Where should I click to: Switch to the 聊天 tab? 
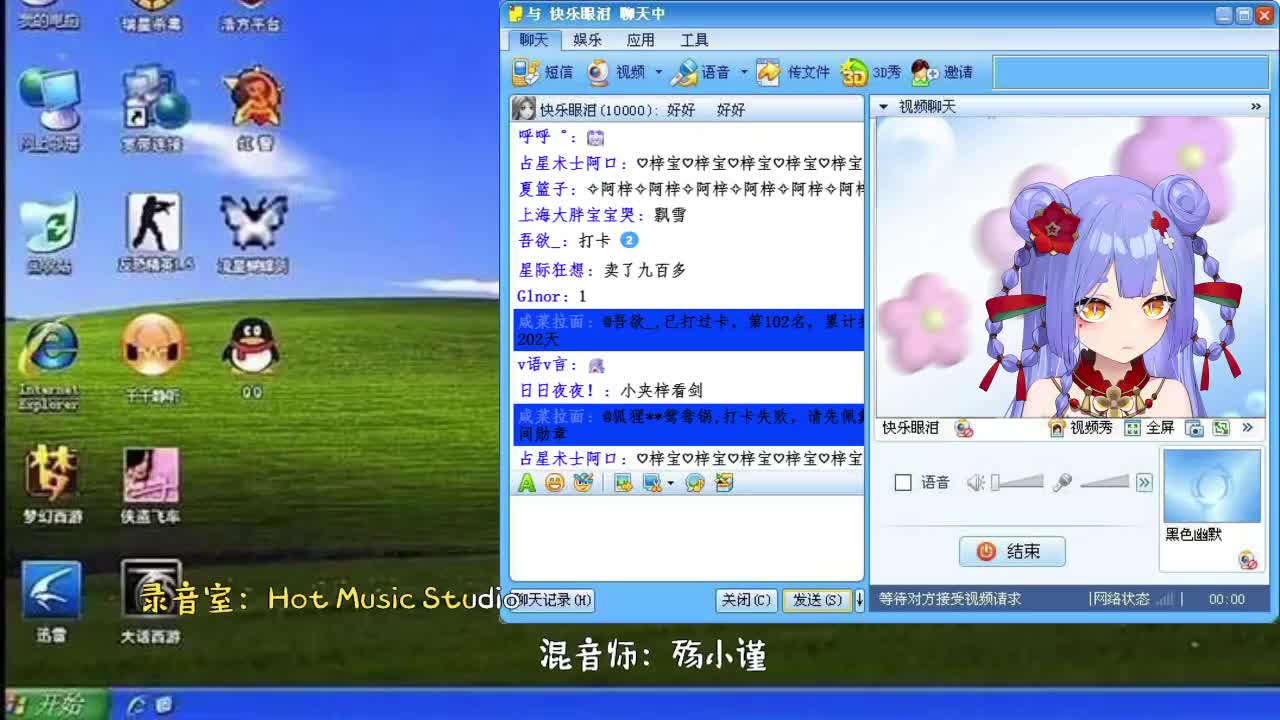point(533,40)
